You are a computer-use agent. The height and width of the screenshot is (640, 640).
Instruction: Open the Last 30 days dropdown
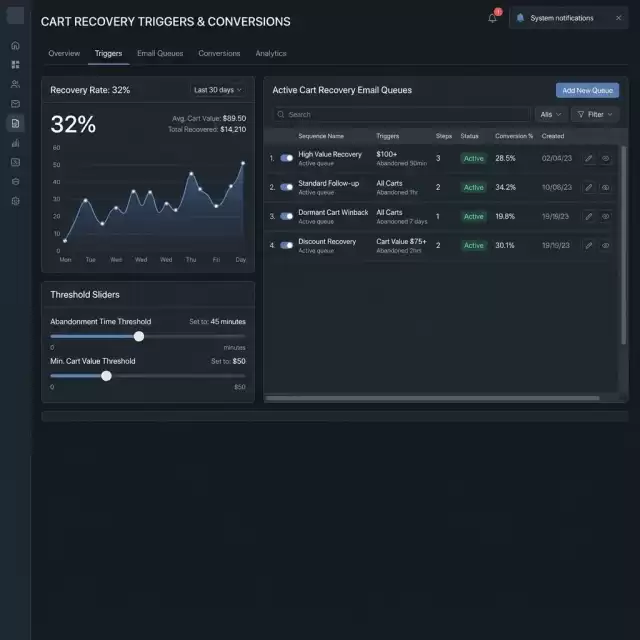click(218, 90)
